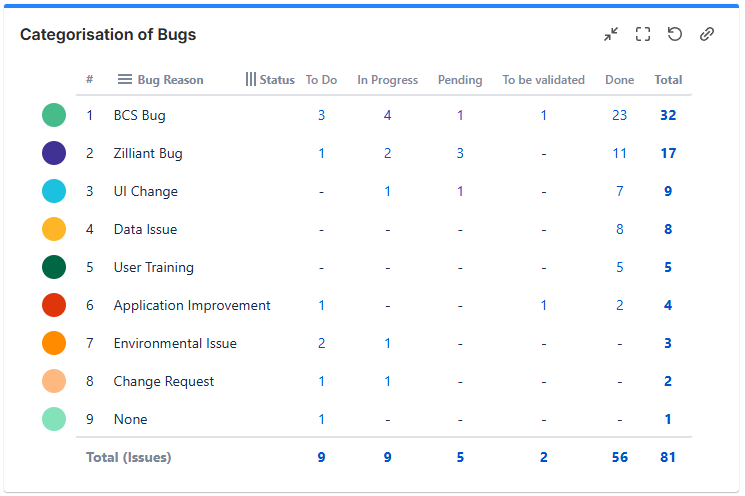The width and height of the screenshot is (745, 496).
Task: Click the purple Zilliant Bug color circle
Action: (54, 153)
